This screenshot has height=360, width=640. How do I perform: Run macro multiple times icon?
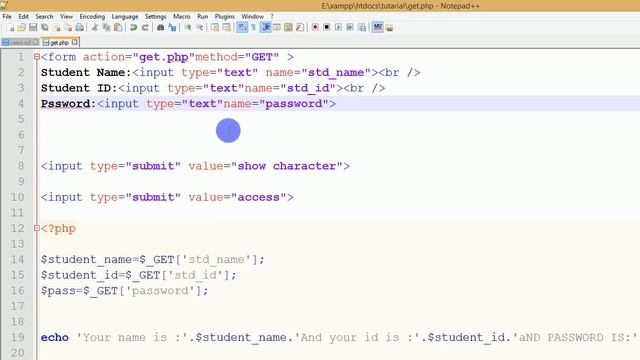pyautogui.click(x=350, y=27)
